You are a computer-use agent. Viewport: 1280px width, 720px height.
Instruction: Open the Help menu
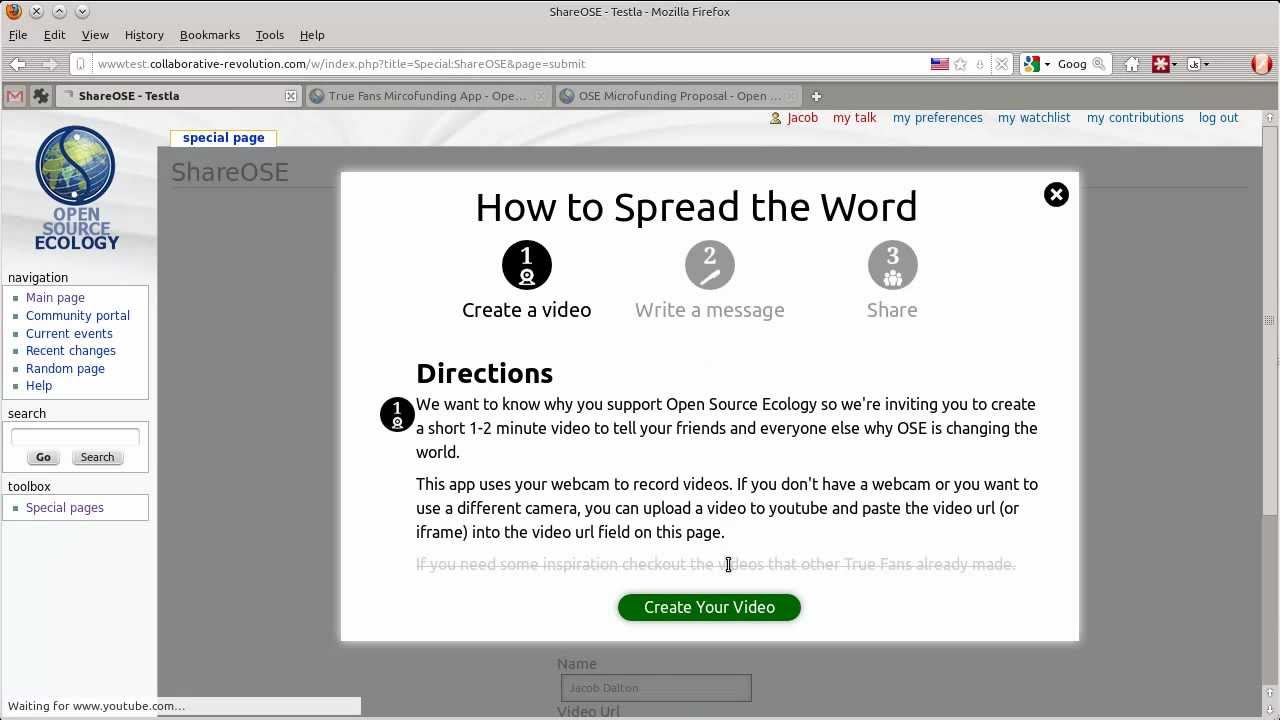pyautogui.click(x=312, y=35)
